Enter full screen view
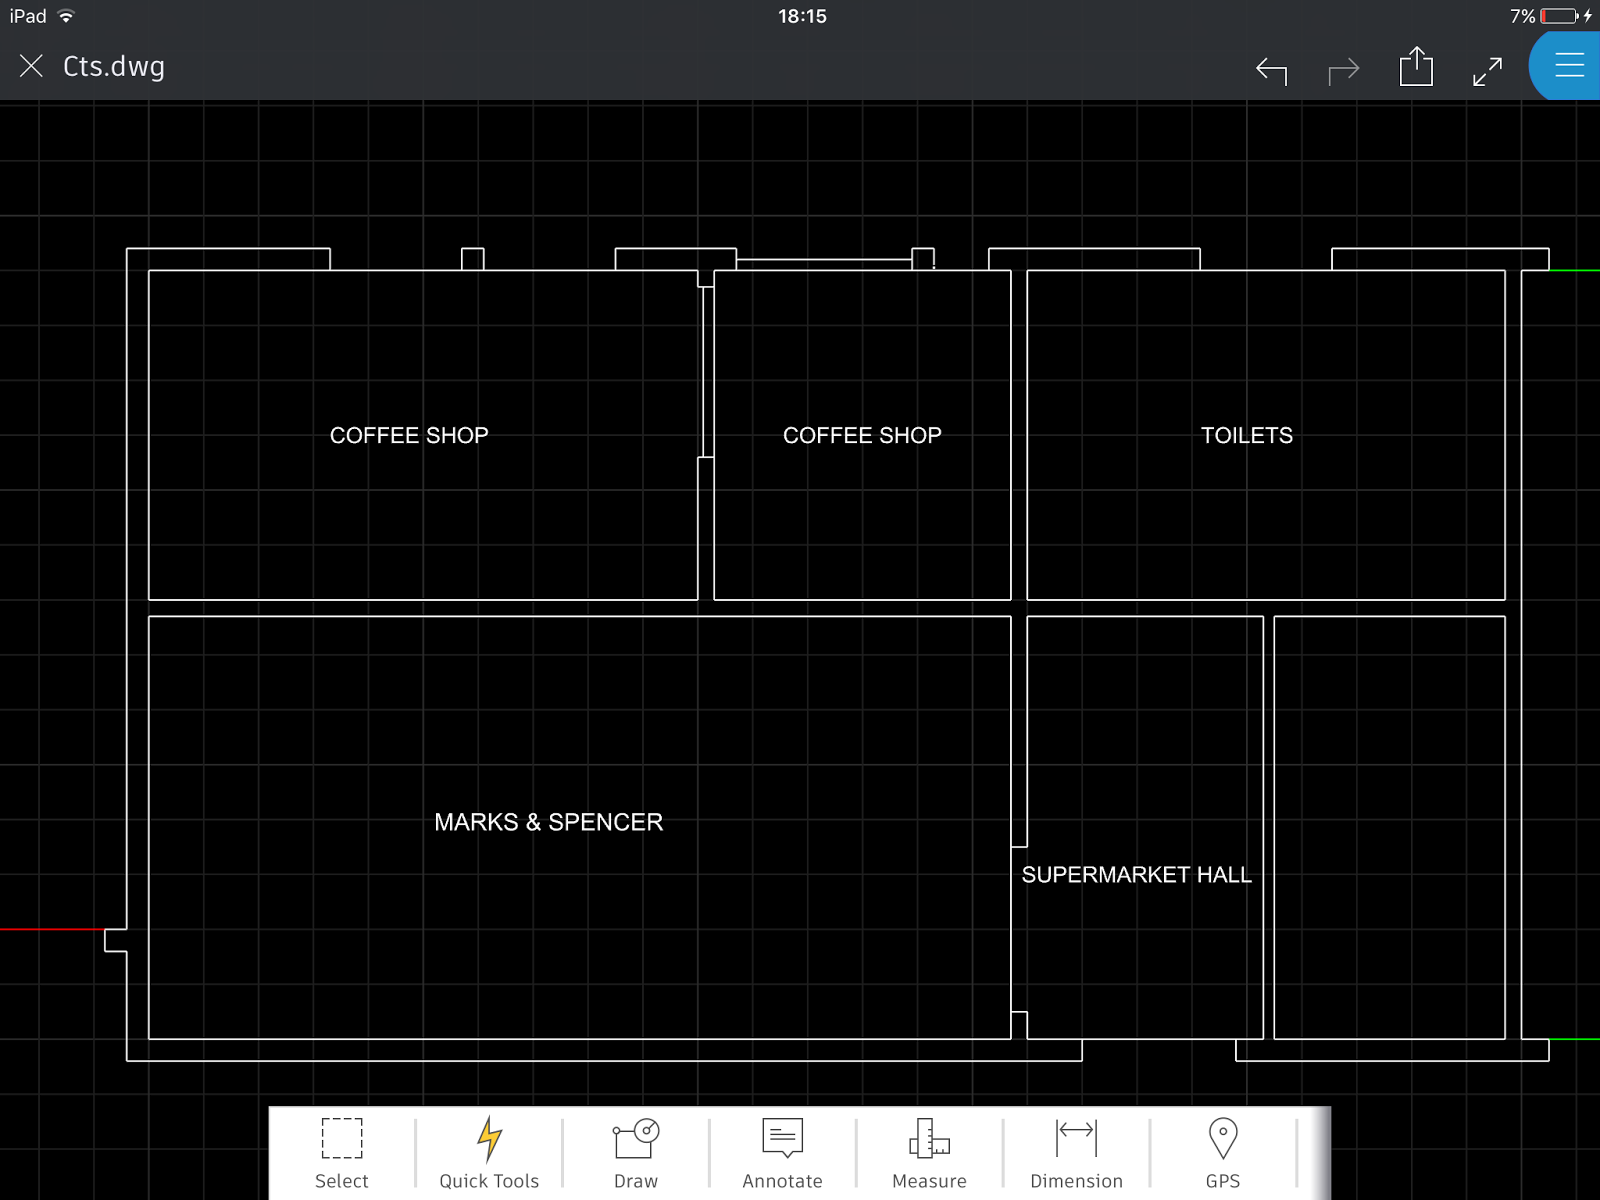 (x=1488, y=71)
